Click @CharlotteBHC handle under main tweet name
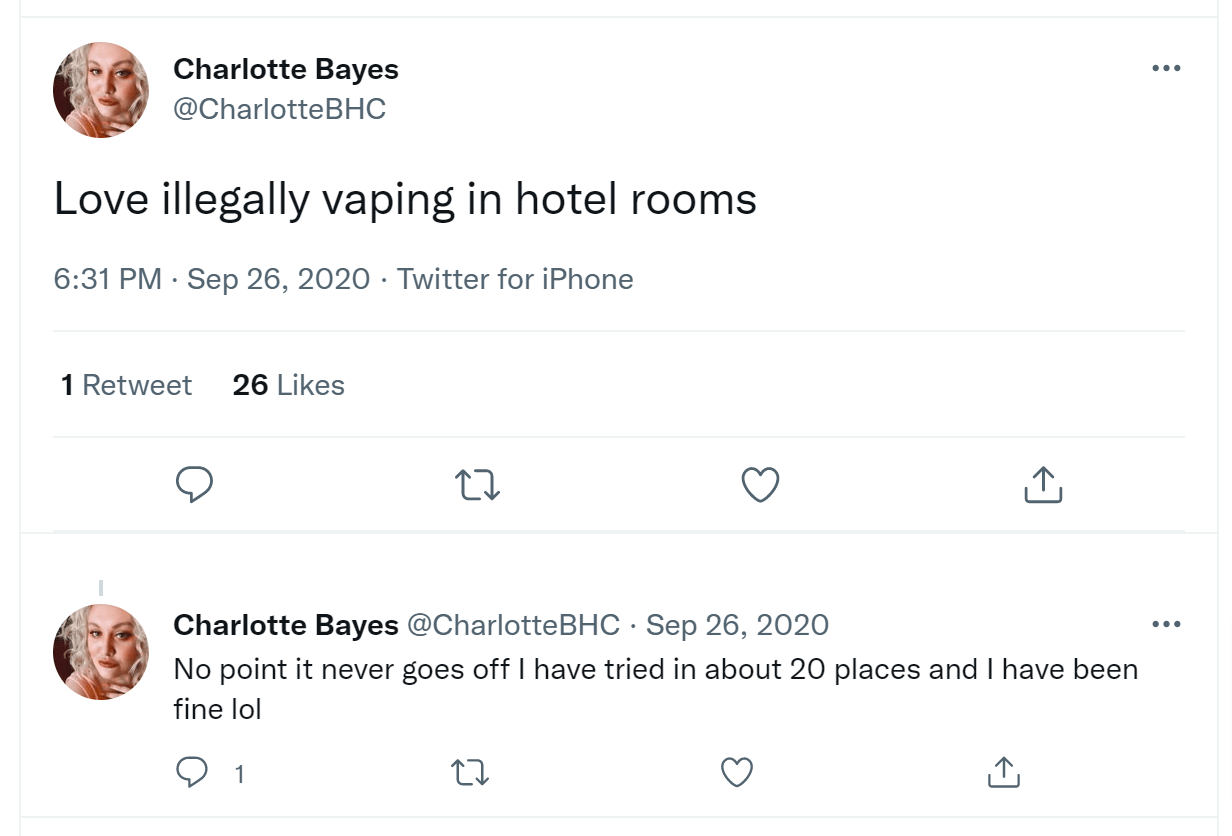This screenshot has width=1232, height=836. (x=280, y=109)
